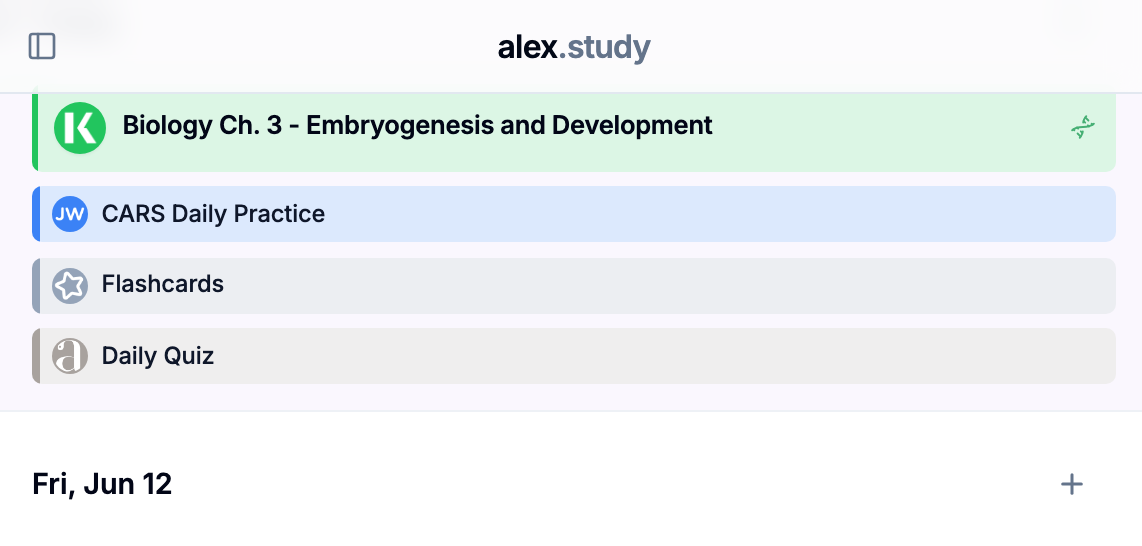
Task: Open Biology Ch. 3 Embryogenesis and Development title
Action: click(417, 125)
